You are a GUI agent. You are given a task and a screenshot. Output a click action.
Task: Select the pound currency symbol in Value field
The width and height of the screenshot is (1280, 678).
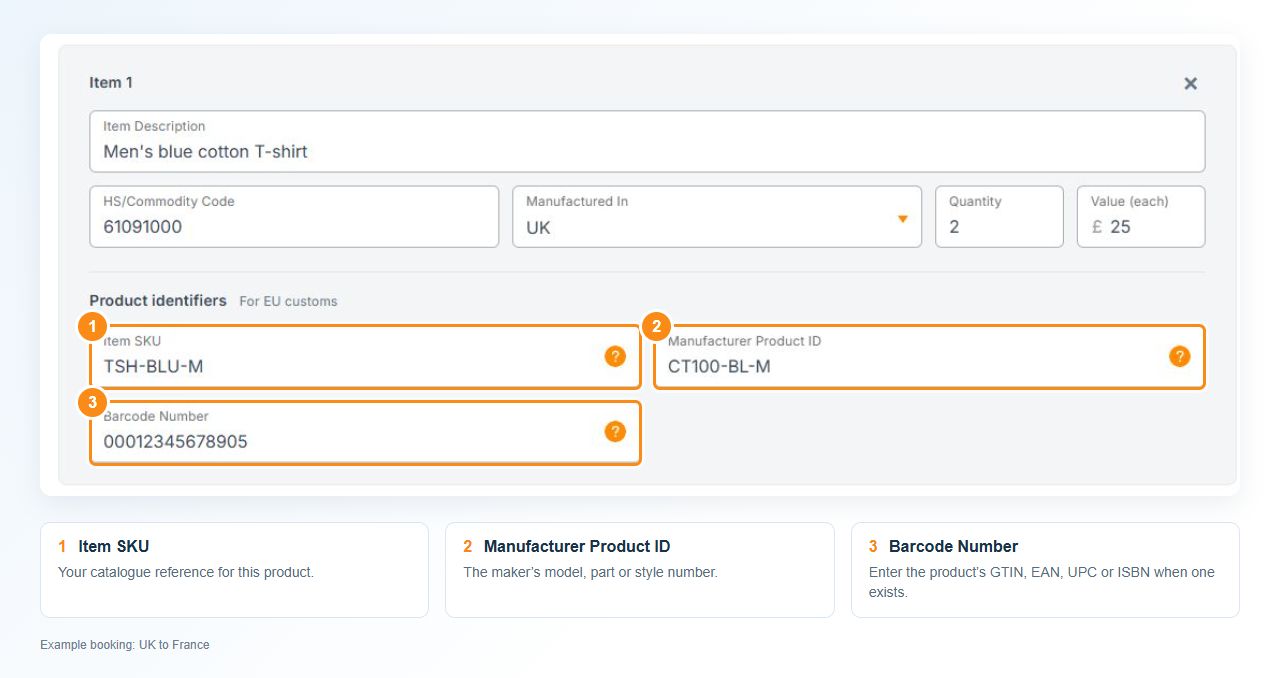pos(1097,227)
